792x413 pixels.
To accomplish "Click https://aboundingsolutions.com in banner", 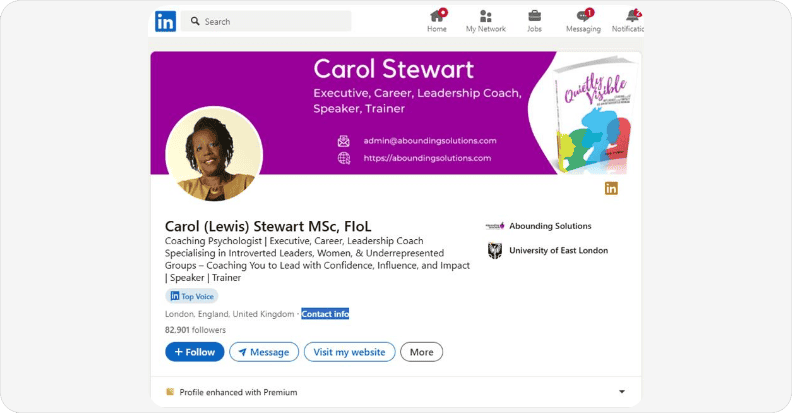I will pos(427,158).
